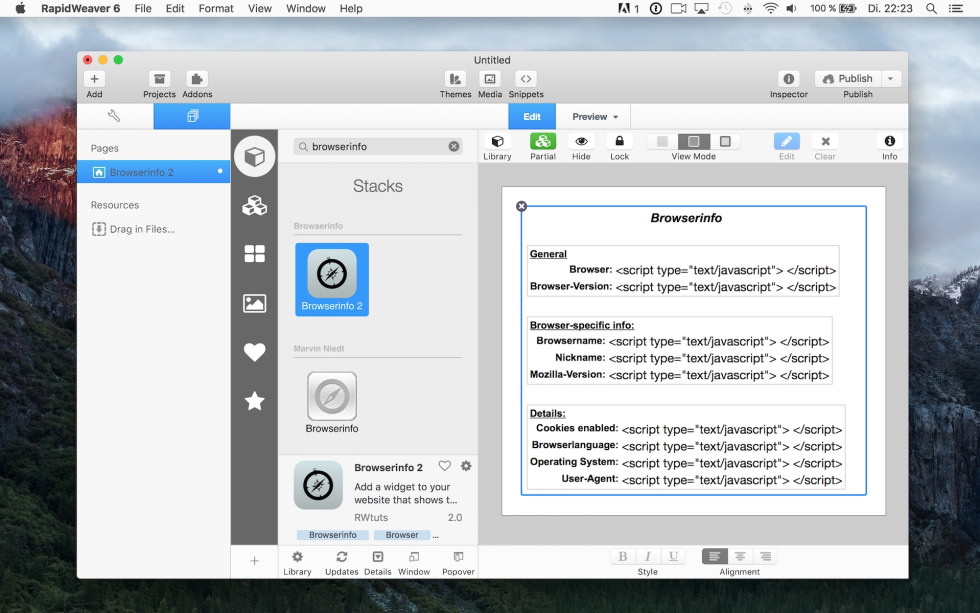Show the image category in sidebar

click(254, 303)
